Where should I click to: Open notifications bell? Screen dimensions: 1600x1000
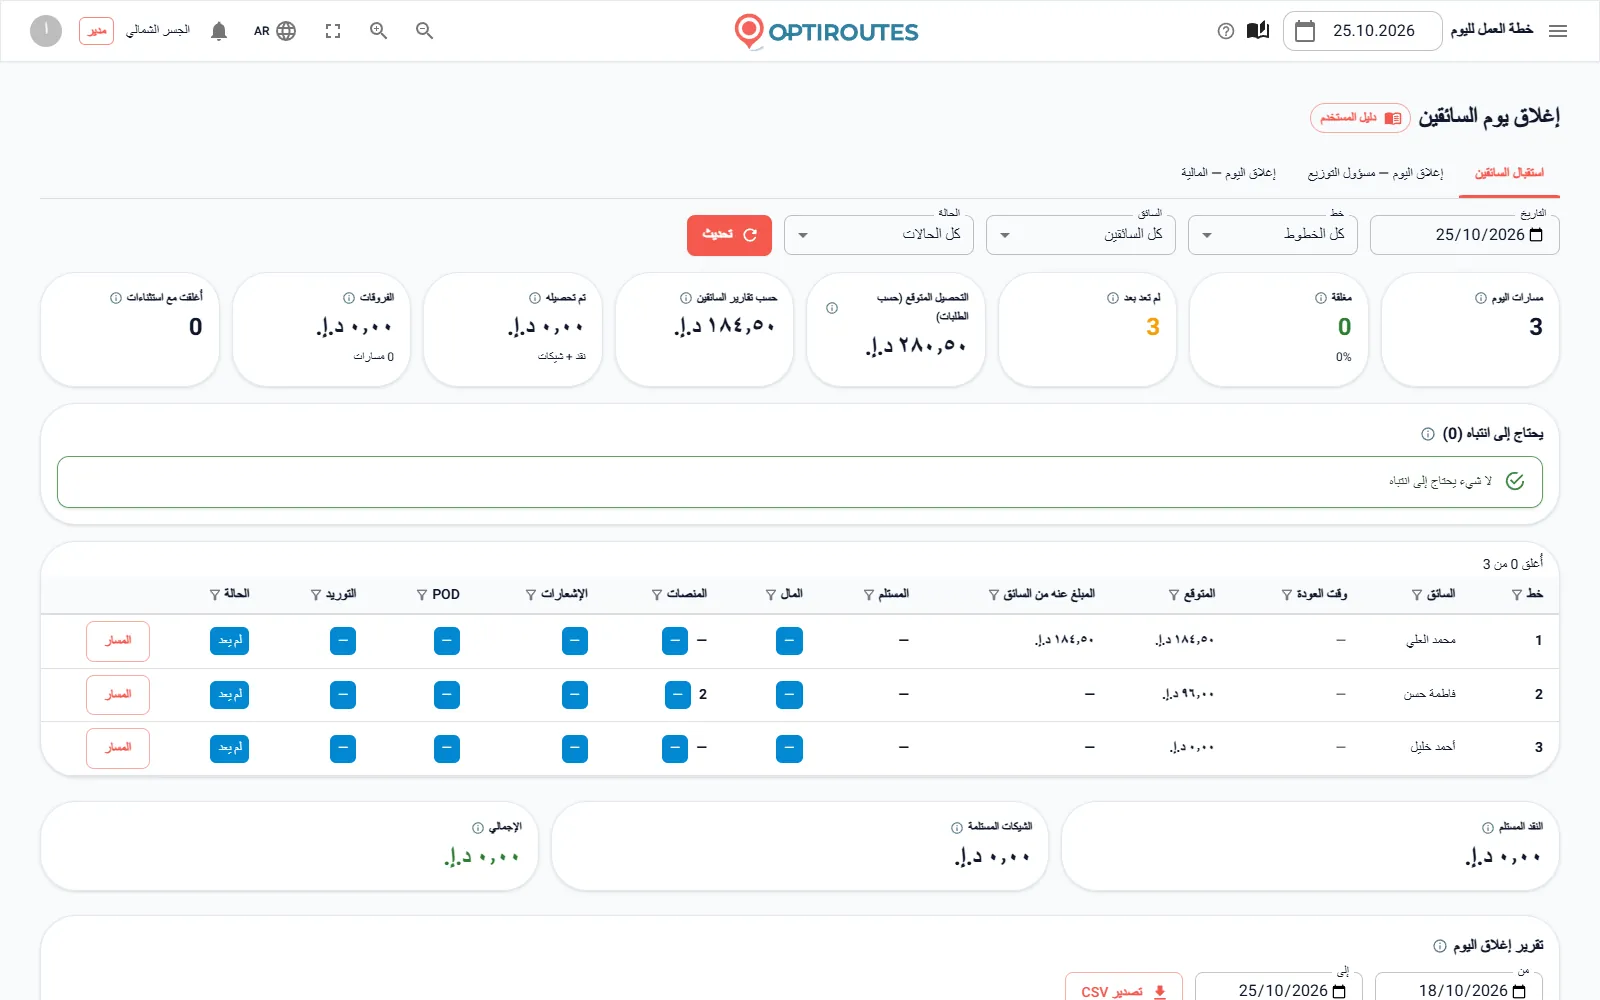[219, 31]
